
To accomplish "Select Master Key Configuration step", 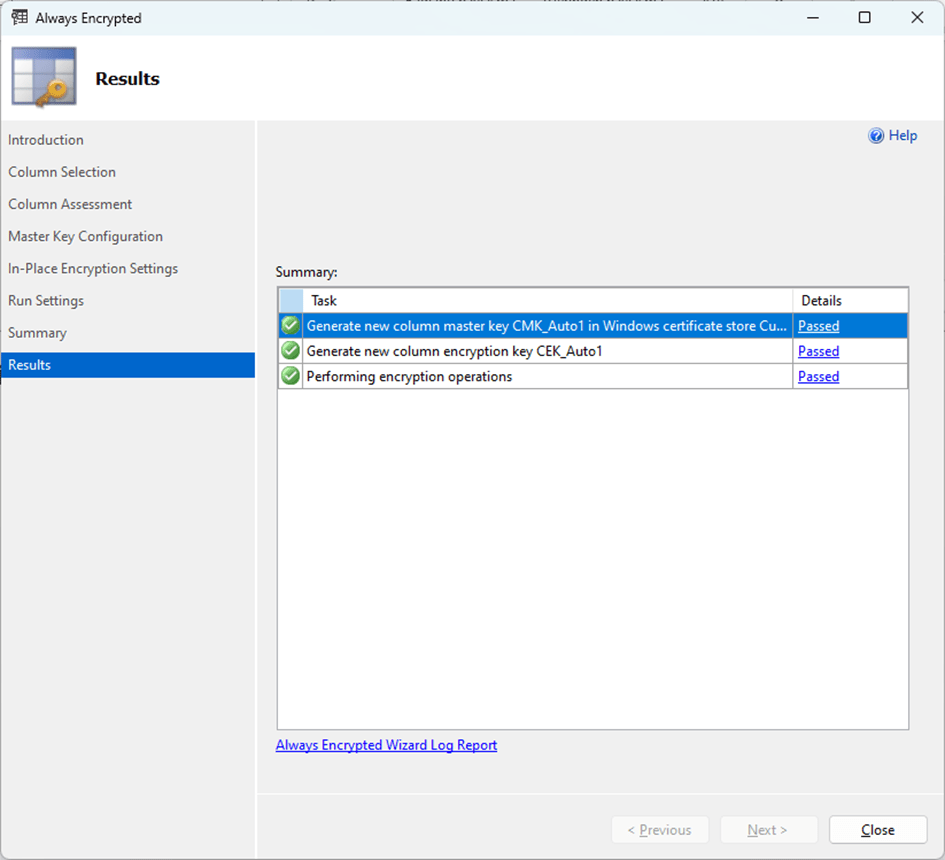I will click(85, 236).
